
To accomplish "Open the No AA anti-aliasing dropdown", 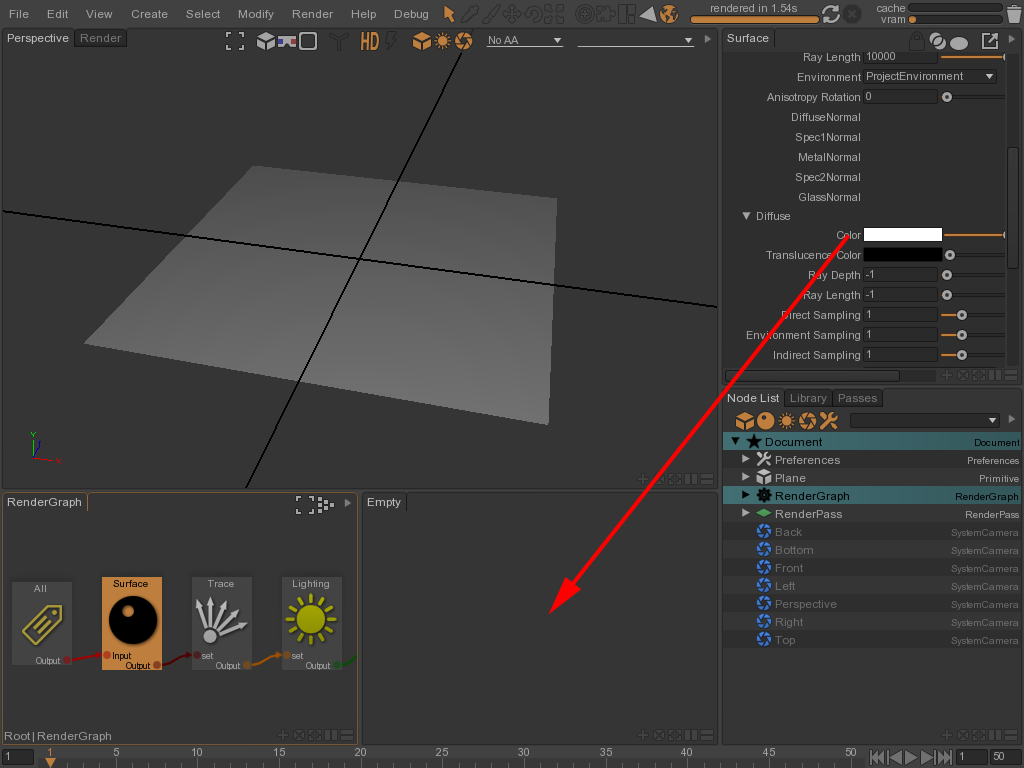I will tap(525, 40).
